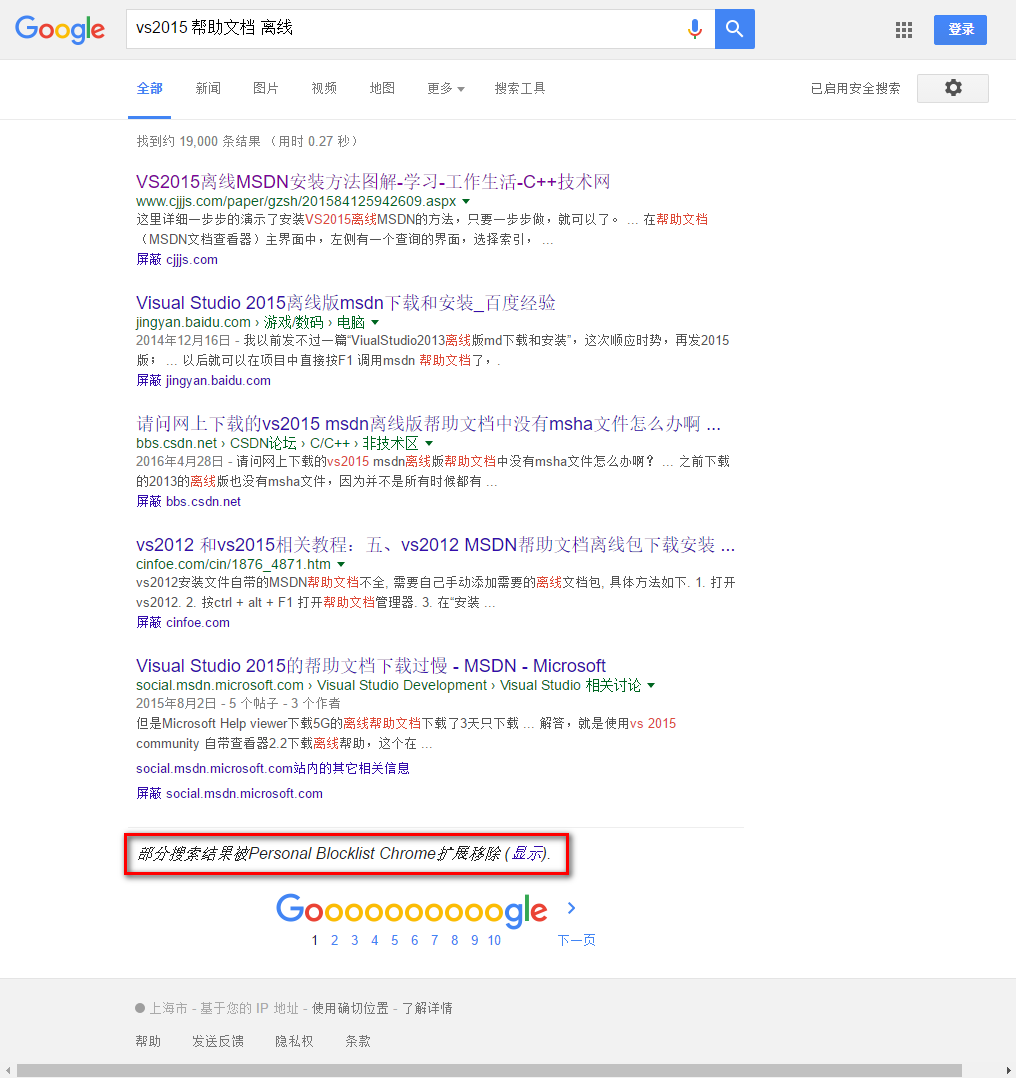Open the 隐私权 footer link
1016x1078 pixels.
click(x=294, y=1042)
